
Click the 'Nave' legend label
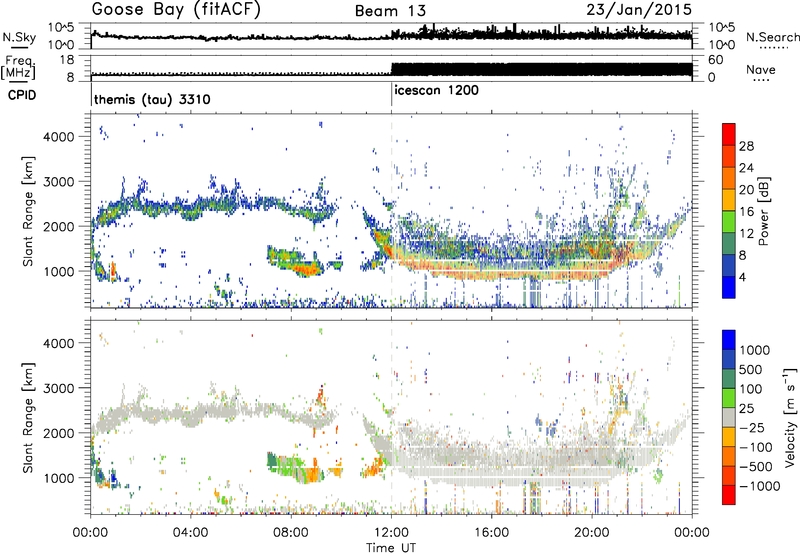760,70
